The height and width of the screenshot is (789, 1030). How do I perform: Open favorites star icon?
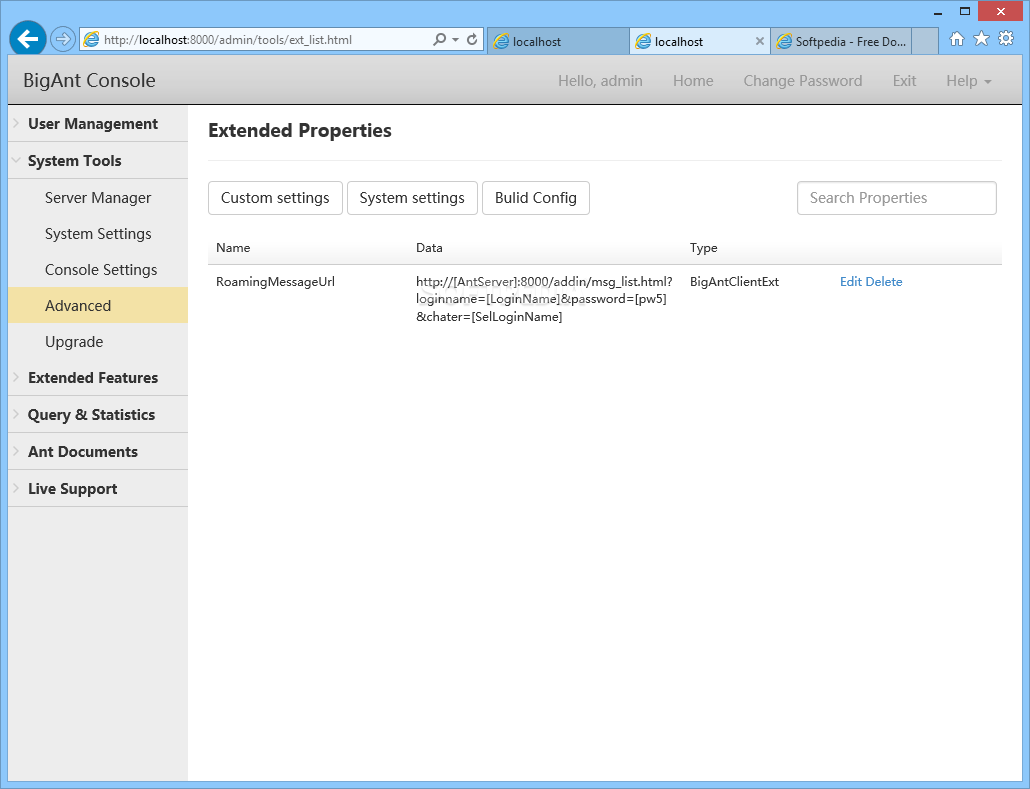[981, 39]
